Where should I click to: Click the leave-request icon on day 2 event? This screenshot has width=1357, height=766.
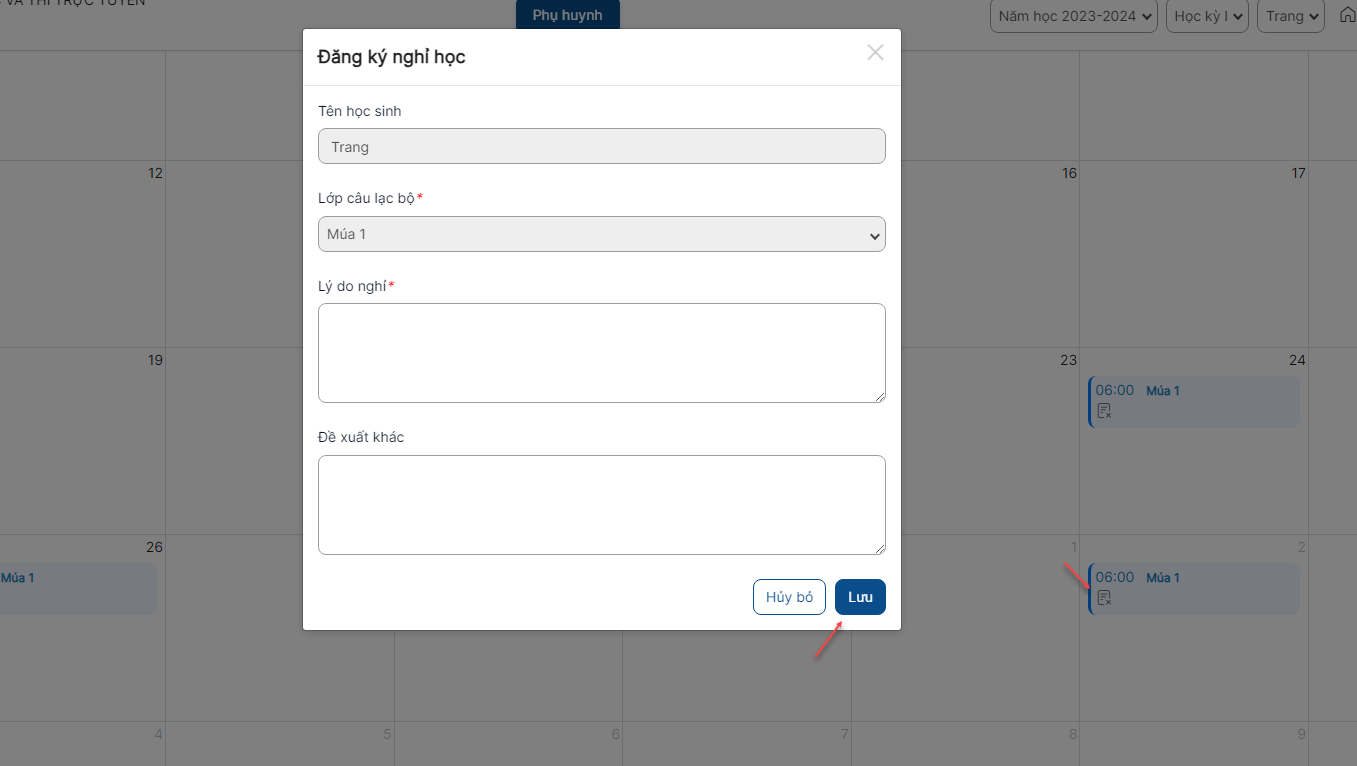click(x=1104, y=598)
